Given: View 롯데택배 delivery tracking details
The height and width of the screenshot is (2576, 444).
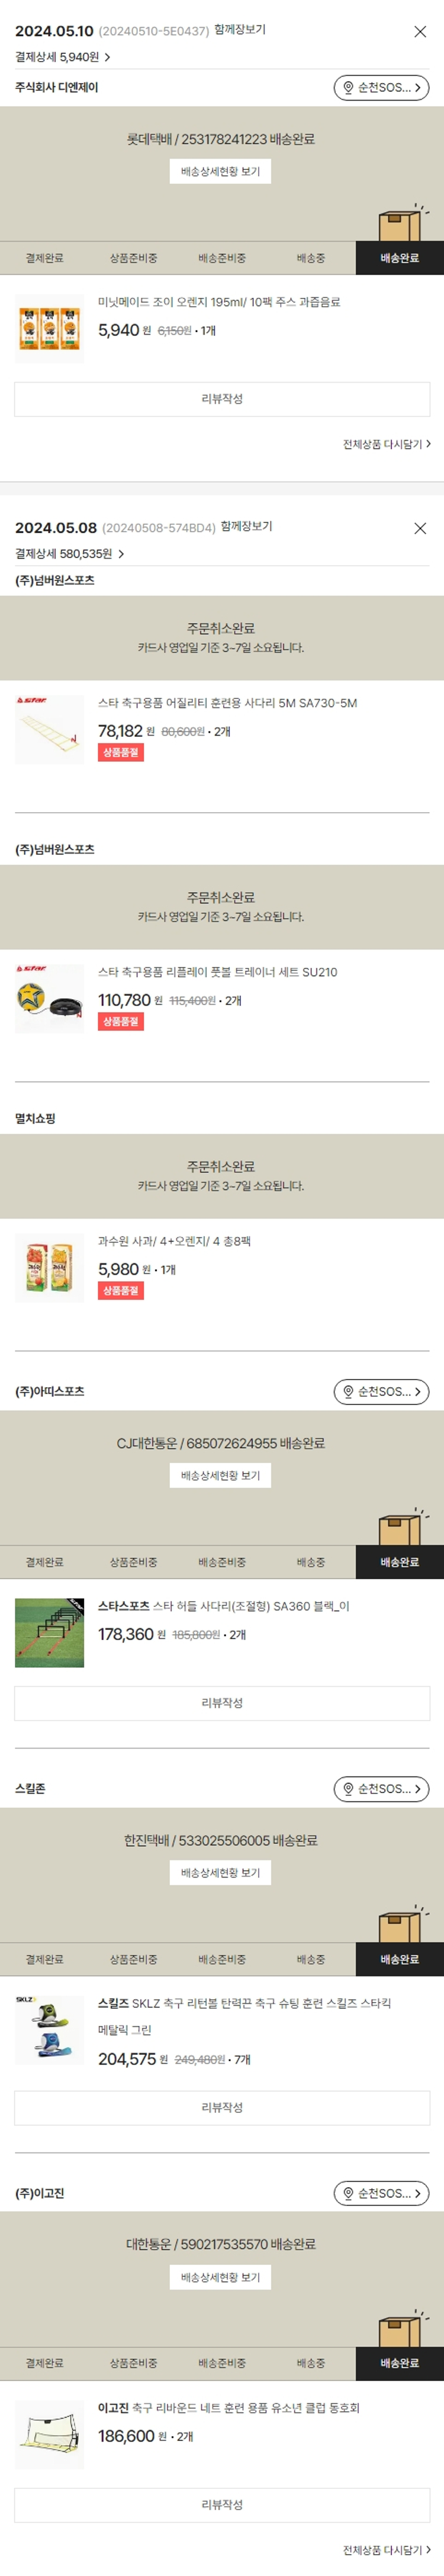Looking at the screenshot, I should [220, 172].
